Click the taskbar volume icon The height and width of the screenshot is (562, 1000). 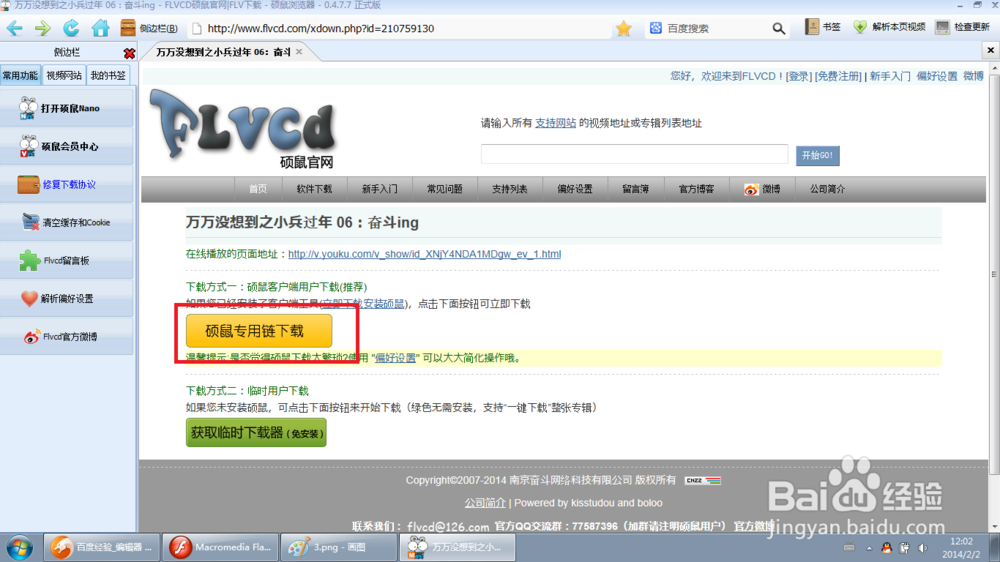pyautogui.click(x=922, y=548)
